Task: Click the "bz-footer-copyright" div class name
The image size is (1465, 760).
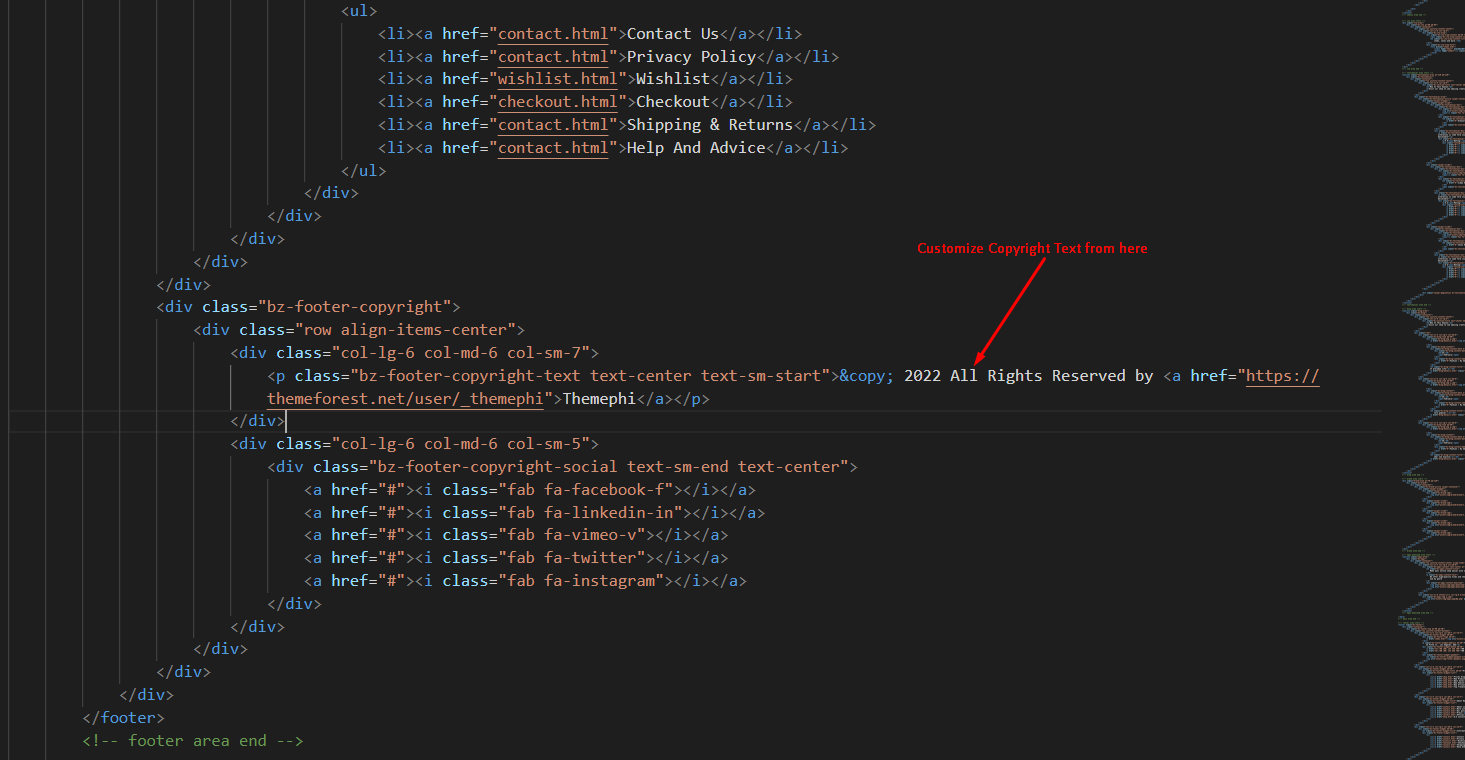Action: point(354,307)
